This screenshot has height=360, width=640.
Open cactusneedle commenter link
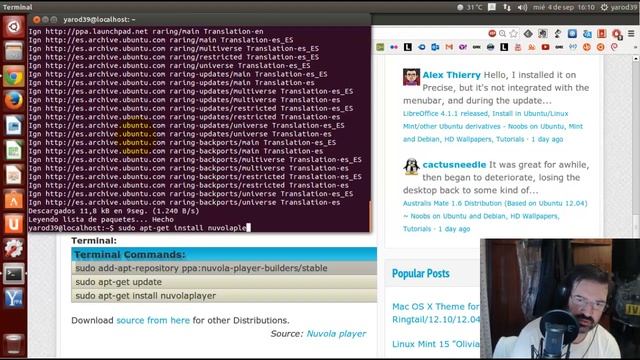454,165
